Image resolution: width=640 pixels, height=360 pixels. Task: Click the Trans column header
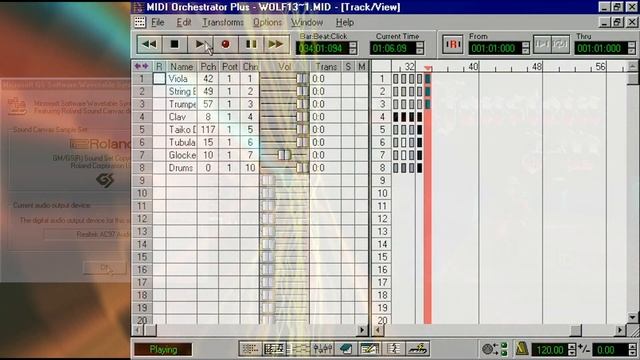point(326,66)
